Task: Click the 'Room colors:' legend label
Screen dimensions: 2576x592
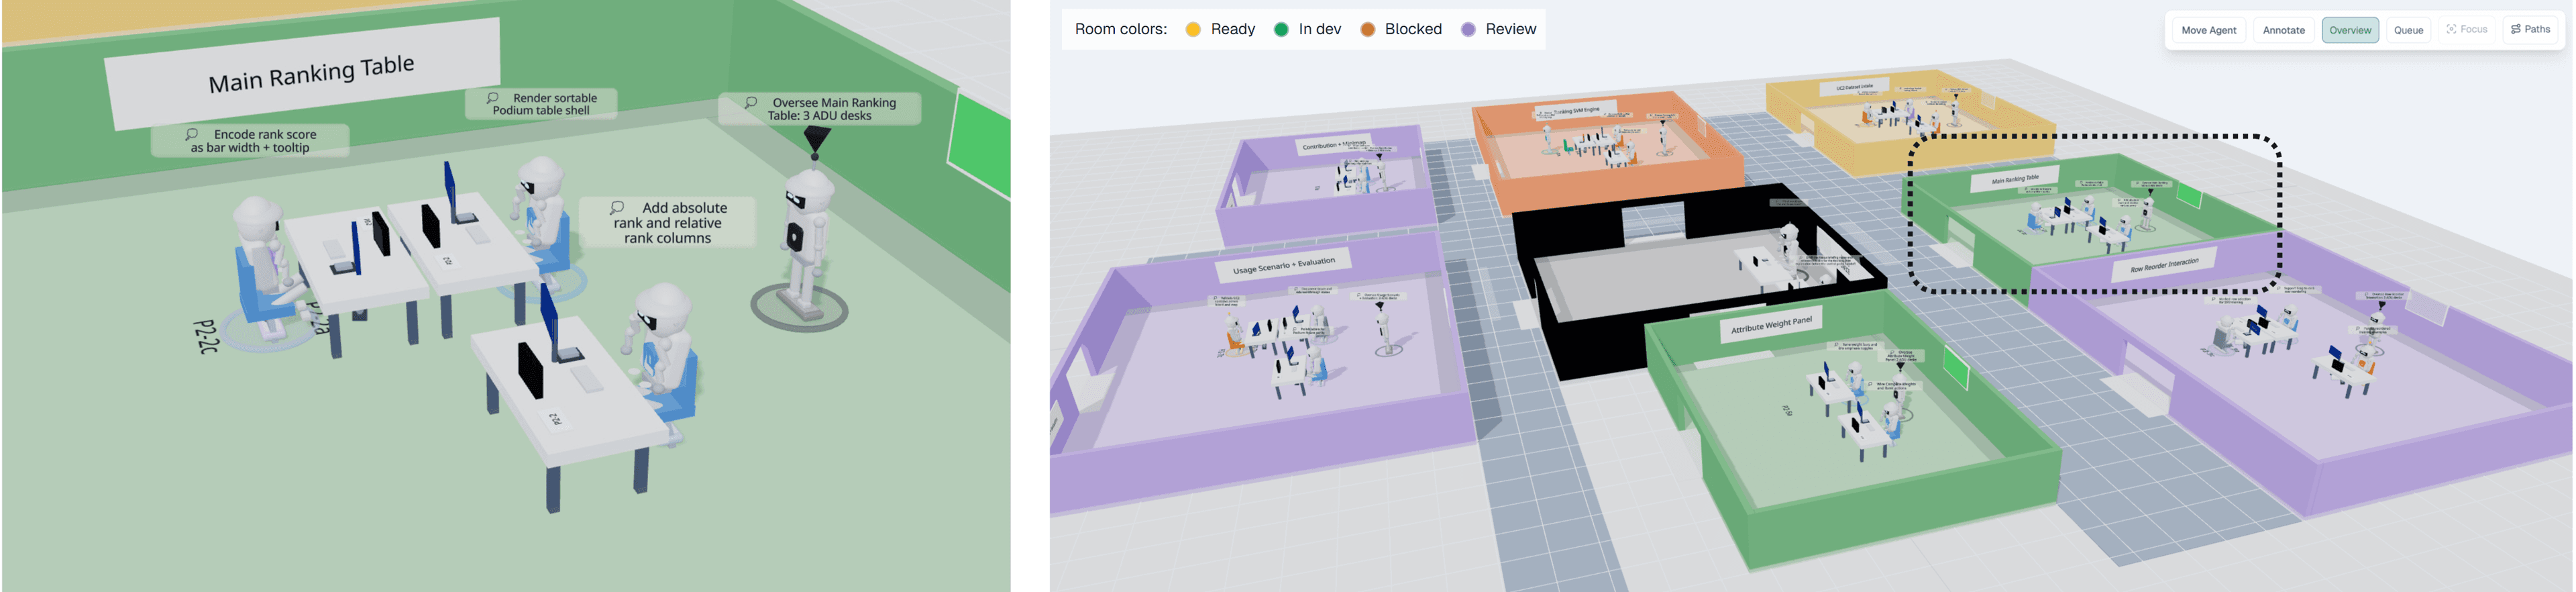Action: pos(1120,29)
